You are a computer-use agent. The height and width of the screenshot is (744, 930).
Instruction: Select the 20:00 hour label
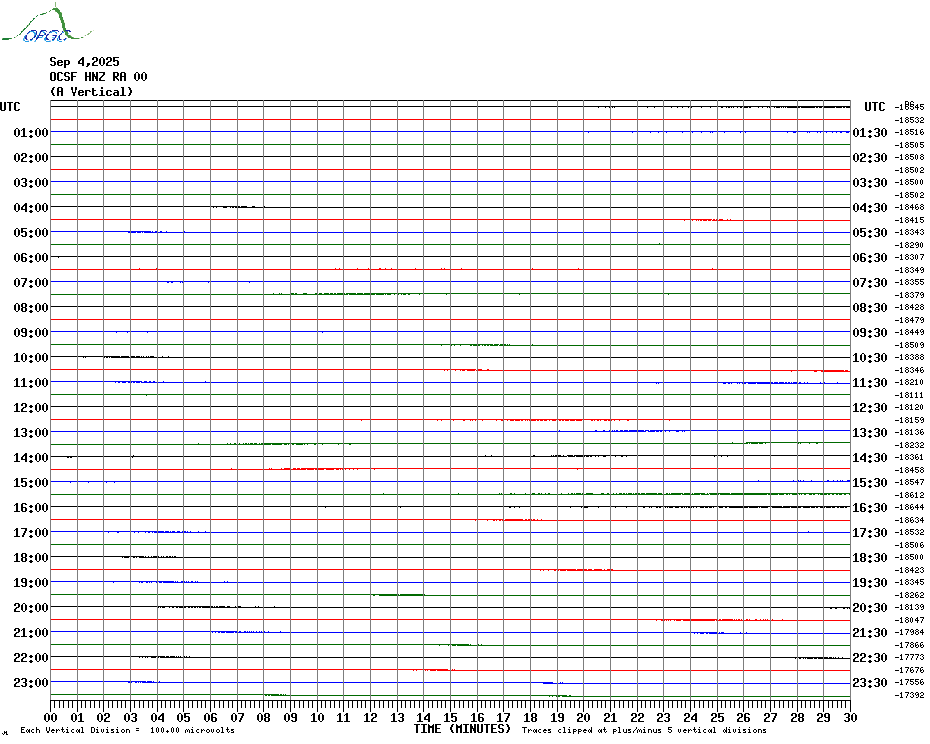coord(31,608)
